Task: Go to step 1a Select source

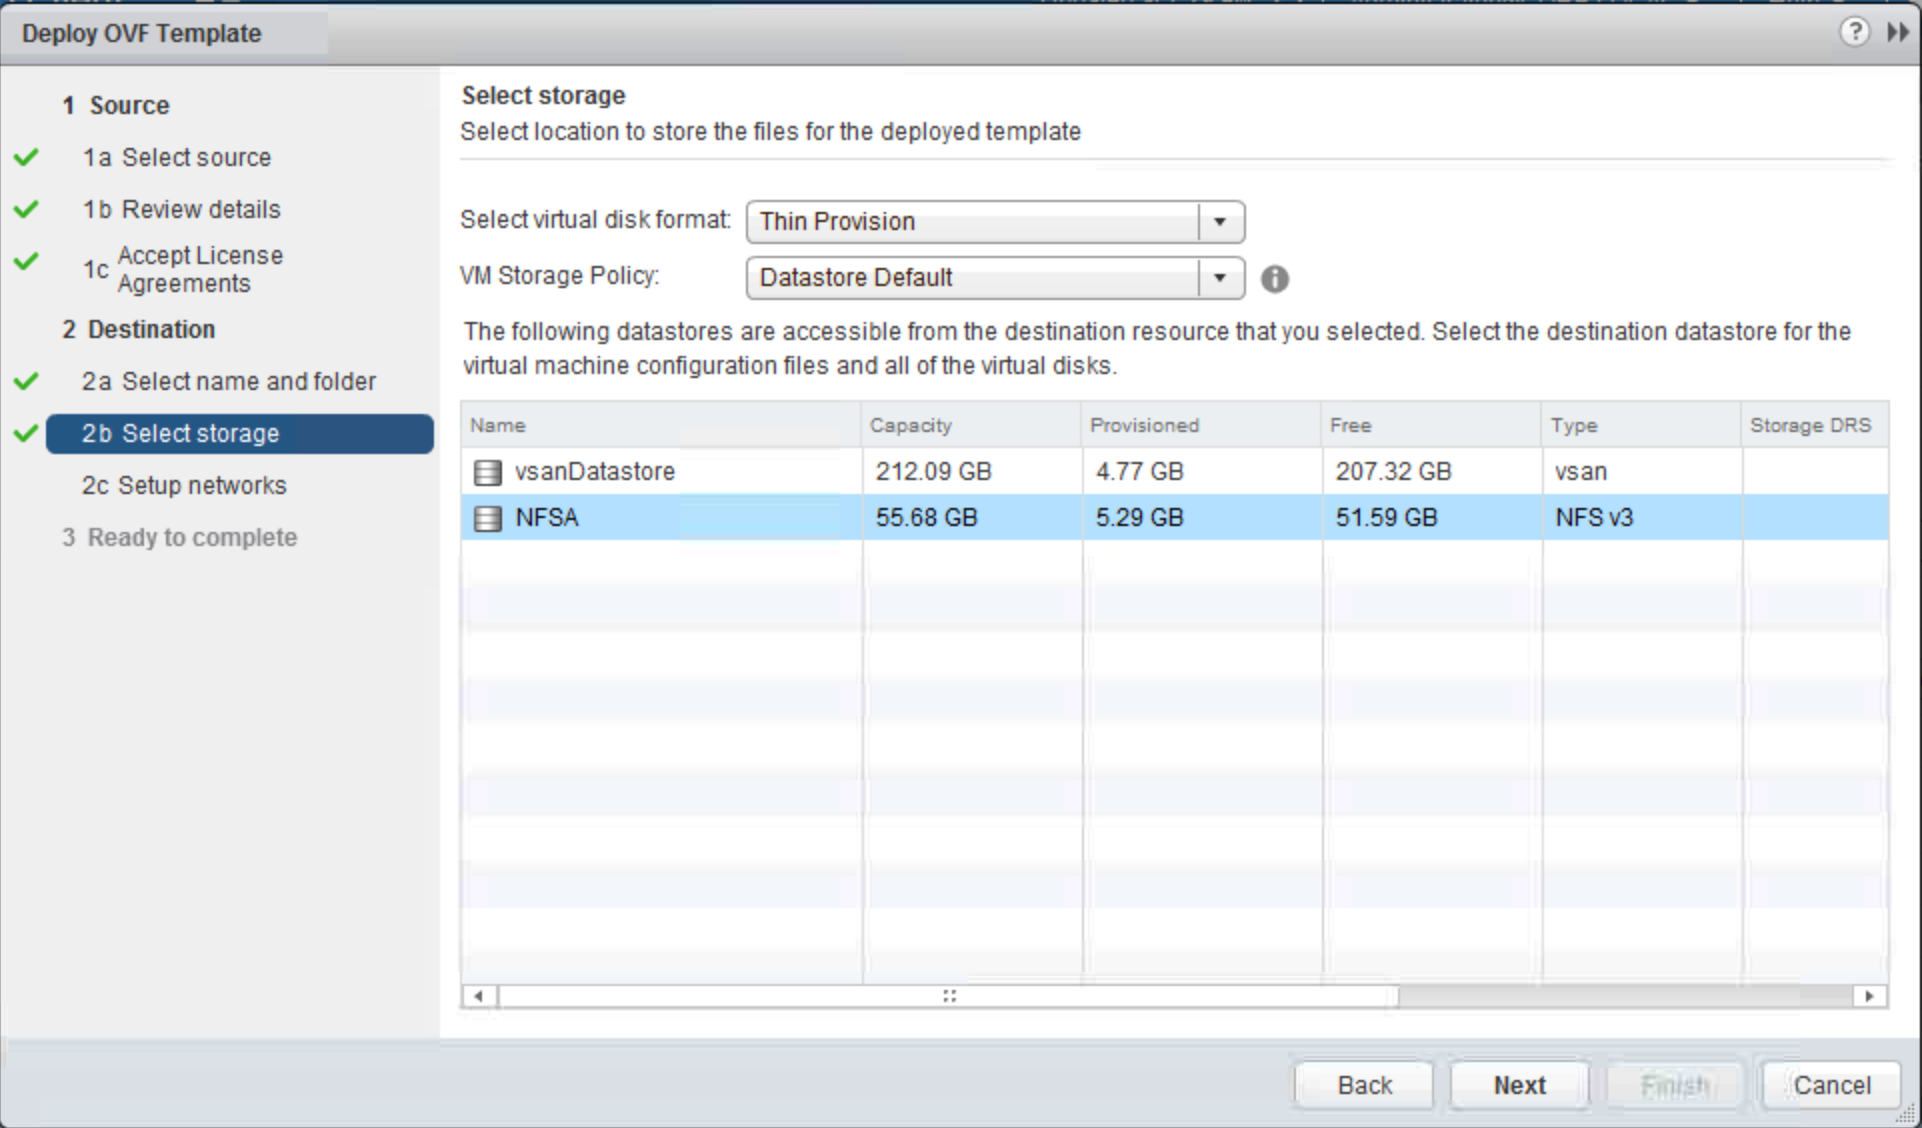Action: [x=196, y=158]
